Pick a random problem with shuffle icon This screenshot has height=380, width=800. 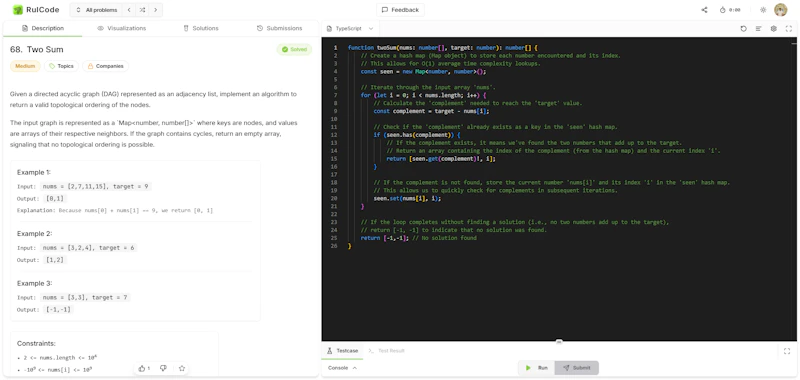(x=142, y=10)
